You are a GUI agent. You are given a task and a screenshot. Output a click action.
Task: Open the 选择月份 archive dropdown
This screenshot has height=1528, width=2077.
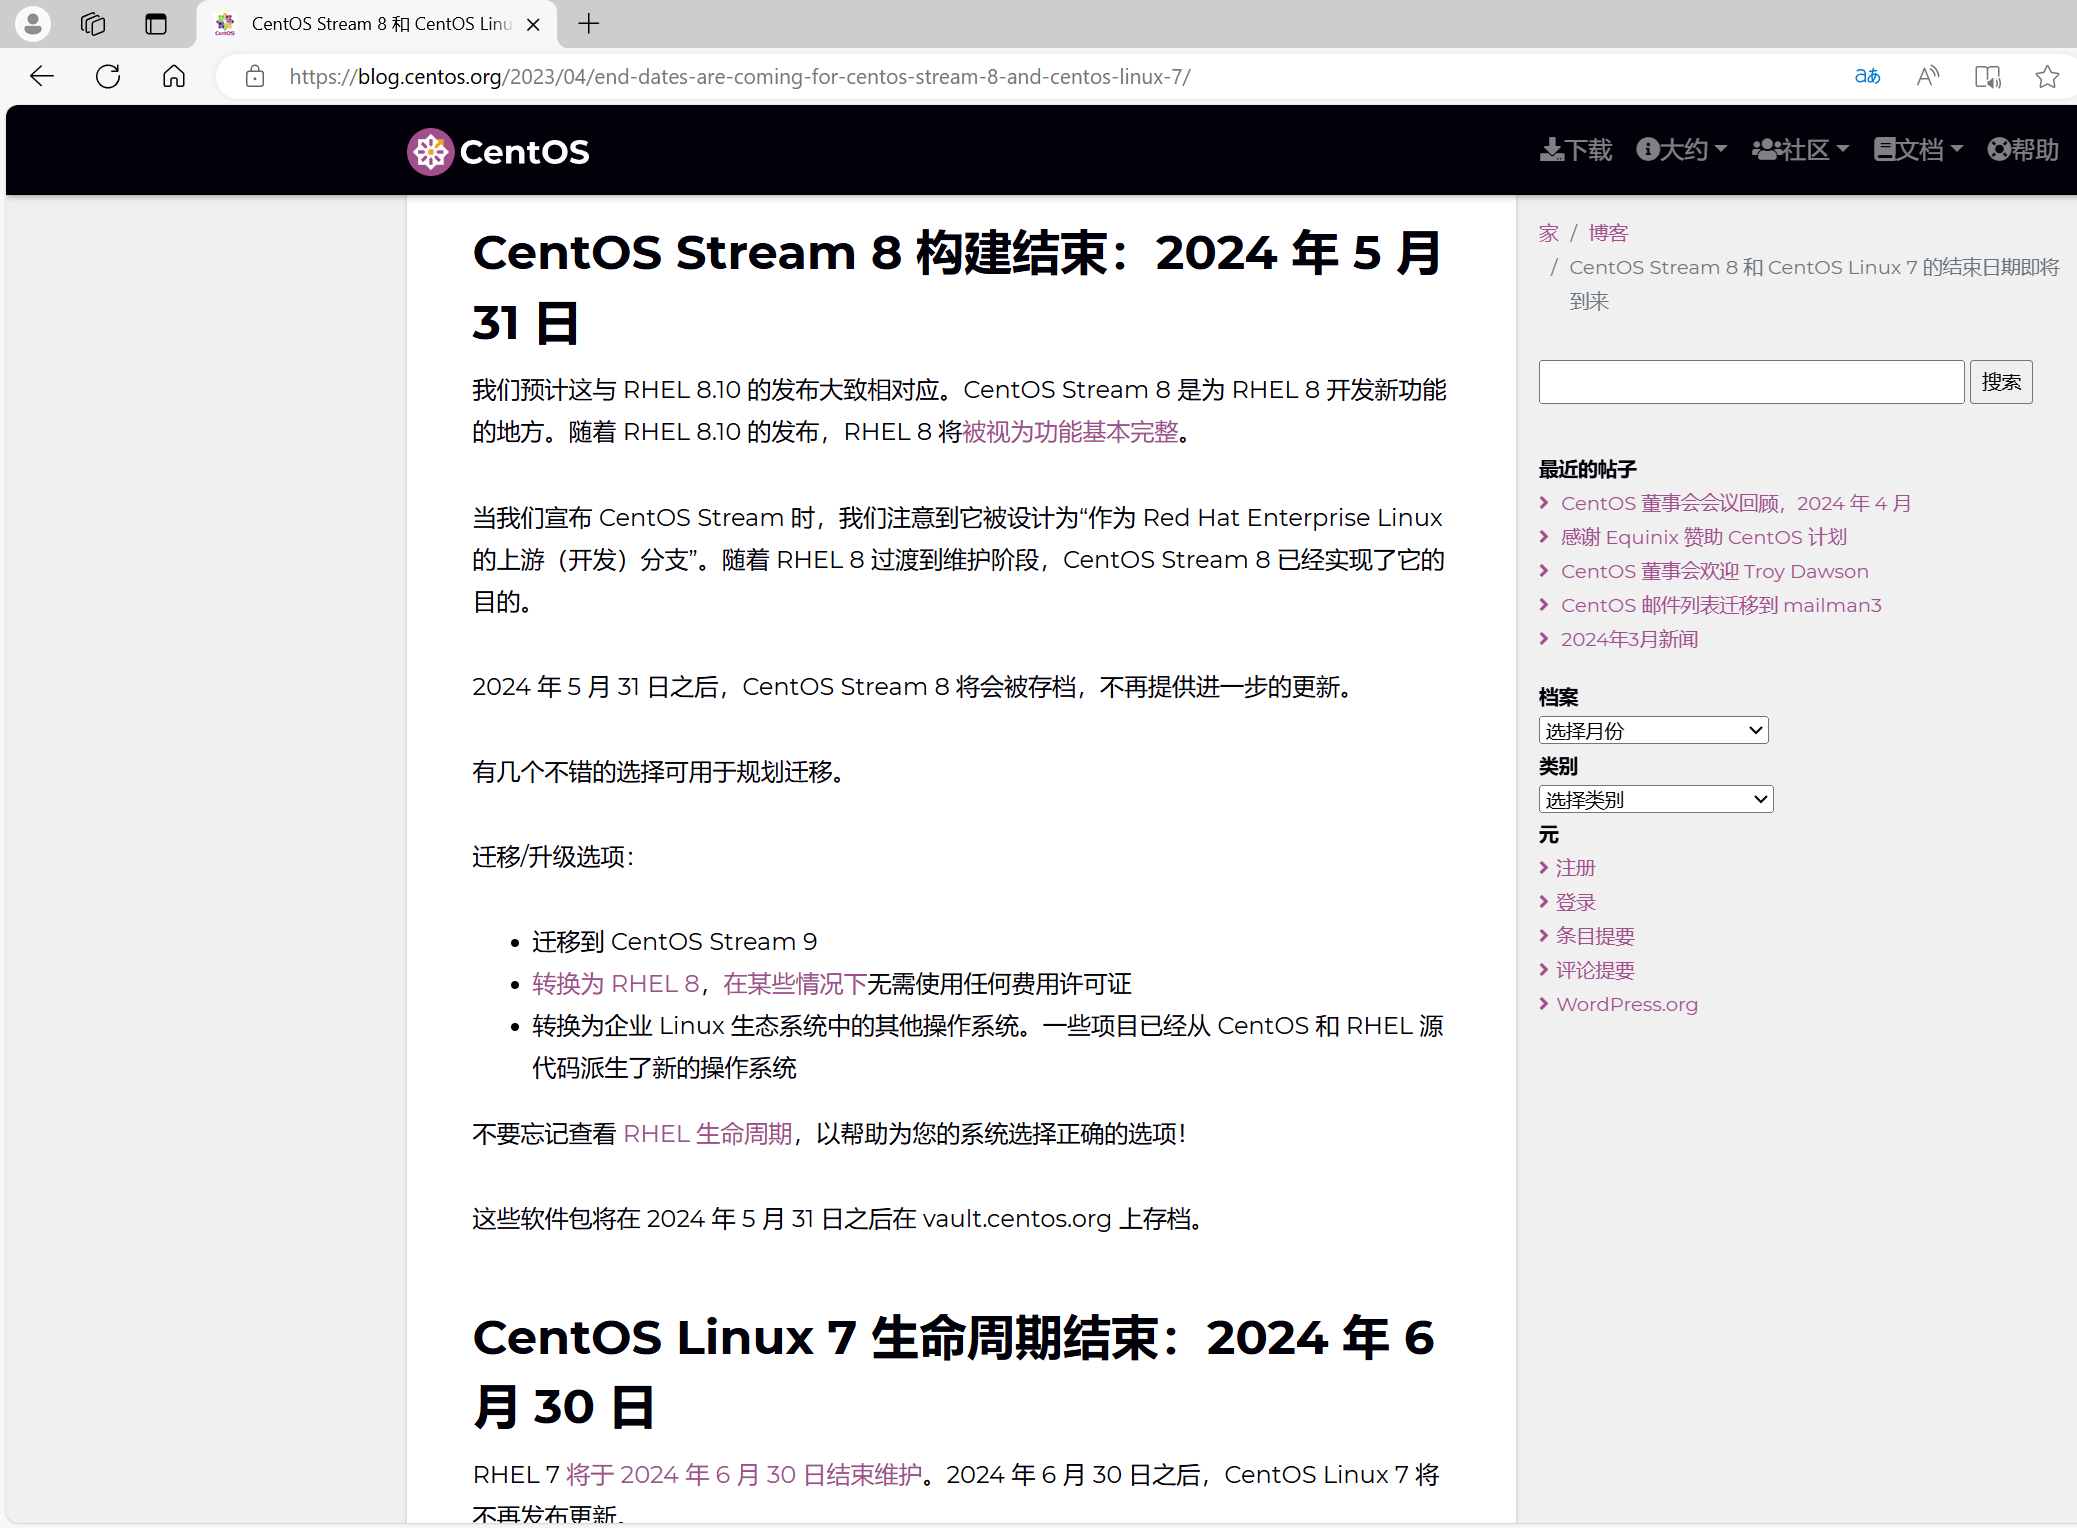[x=1652, y=730]
